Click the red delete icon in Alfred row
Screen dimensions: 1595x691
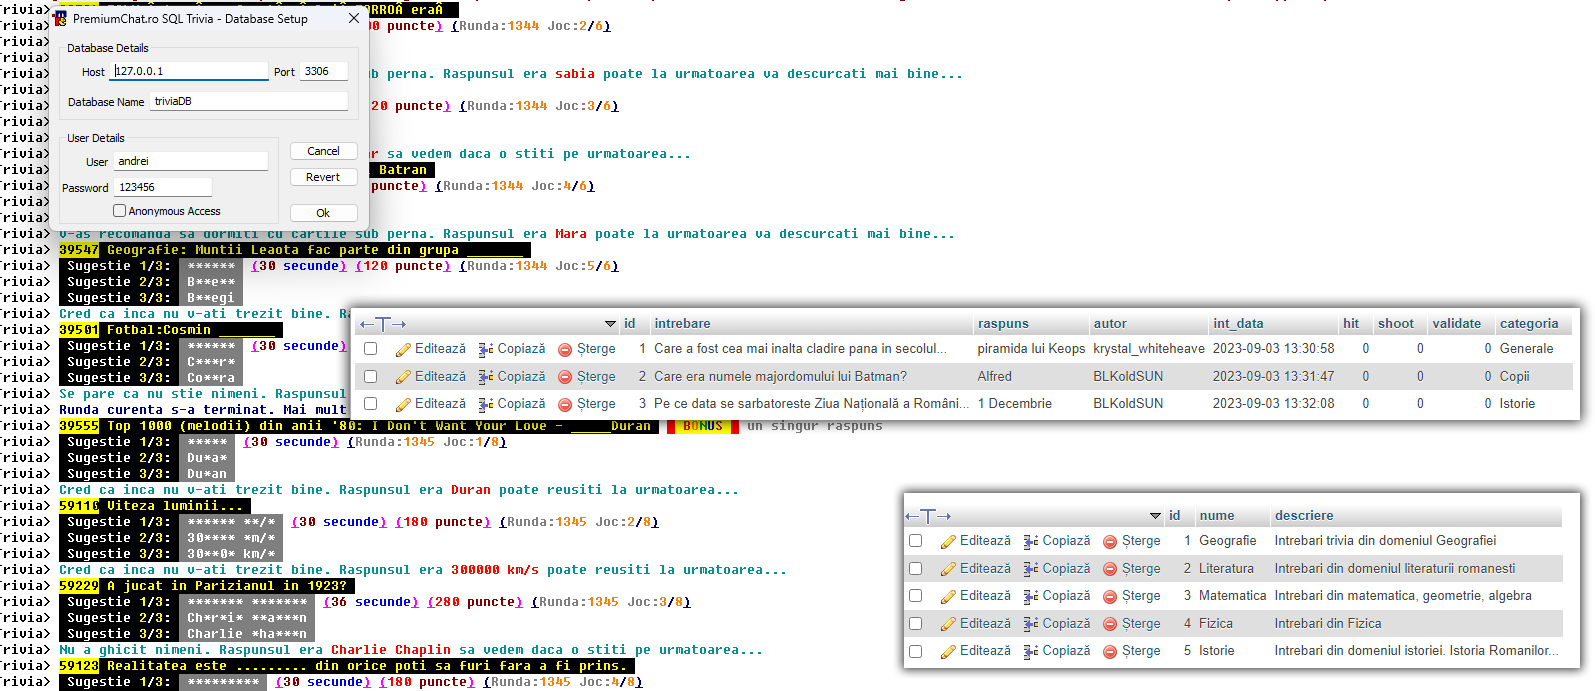coord(565,377)
